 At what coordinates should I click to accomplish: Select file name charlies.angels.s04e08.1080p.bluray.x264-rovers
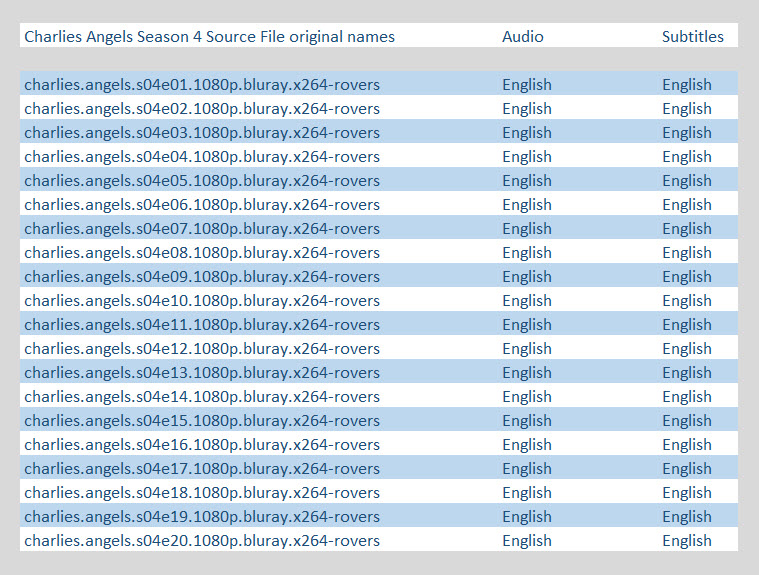click(x=202, y=253)
